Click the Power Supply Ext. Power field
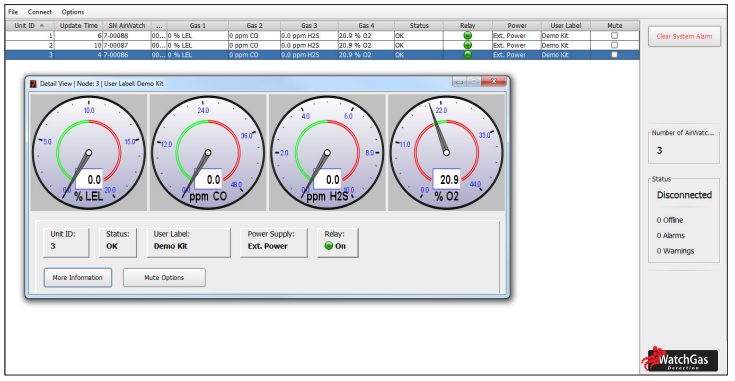The image size is (735, 381). [274, 242]
